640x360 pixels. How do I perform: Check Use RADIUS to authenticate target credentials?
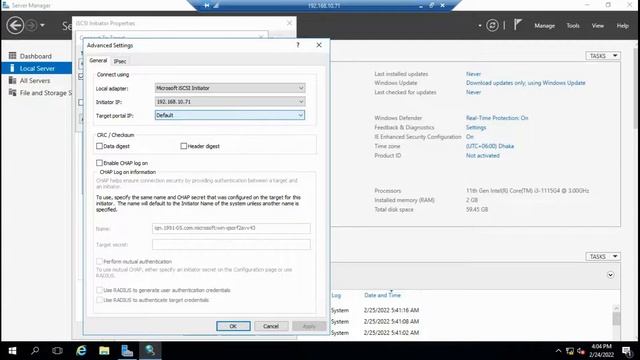99,300
